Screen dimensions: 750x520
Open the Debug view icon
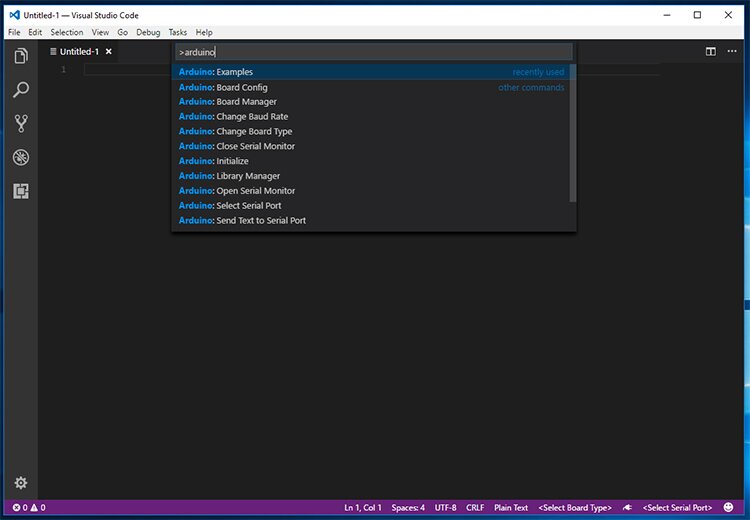click(x=21, y=157)
